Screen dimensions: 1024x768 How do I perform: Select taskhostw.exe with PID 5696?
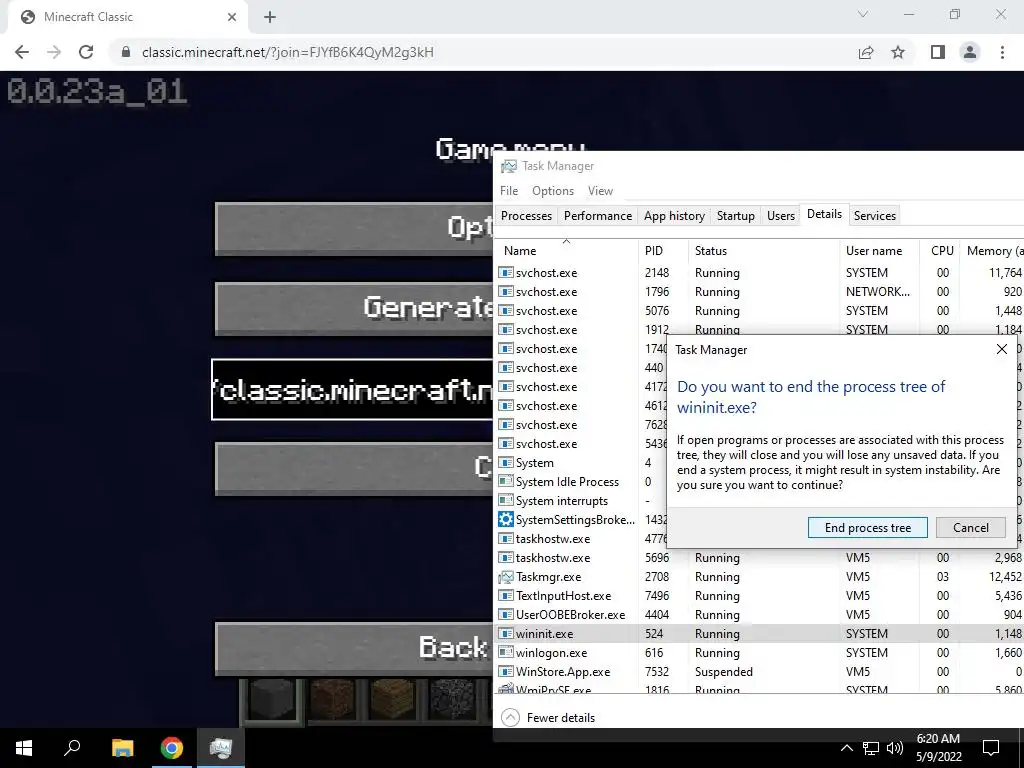click(x=760, y=558)
